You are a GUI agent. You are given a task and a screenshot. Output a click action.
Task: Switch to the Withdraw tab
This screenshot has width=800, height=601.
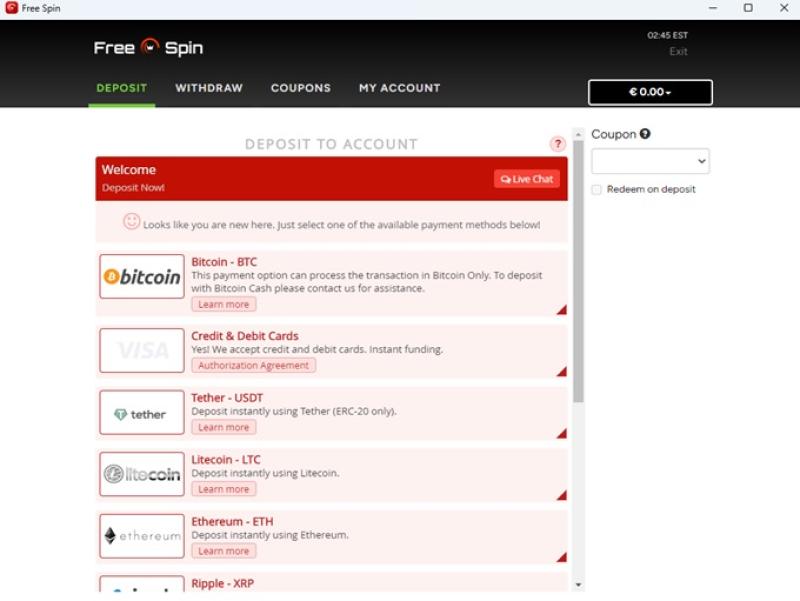(x=209, y=88)
